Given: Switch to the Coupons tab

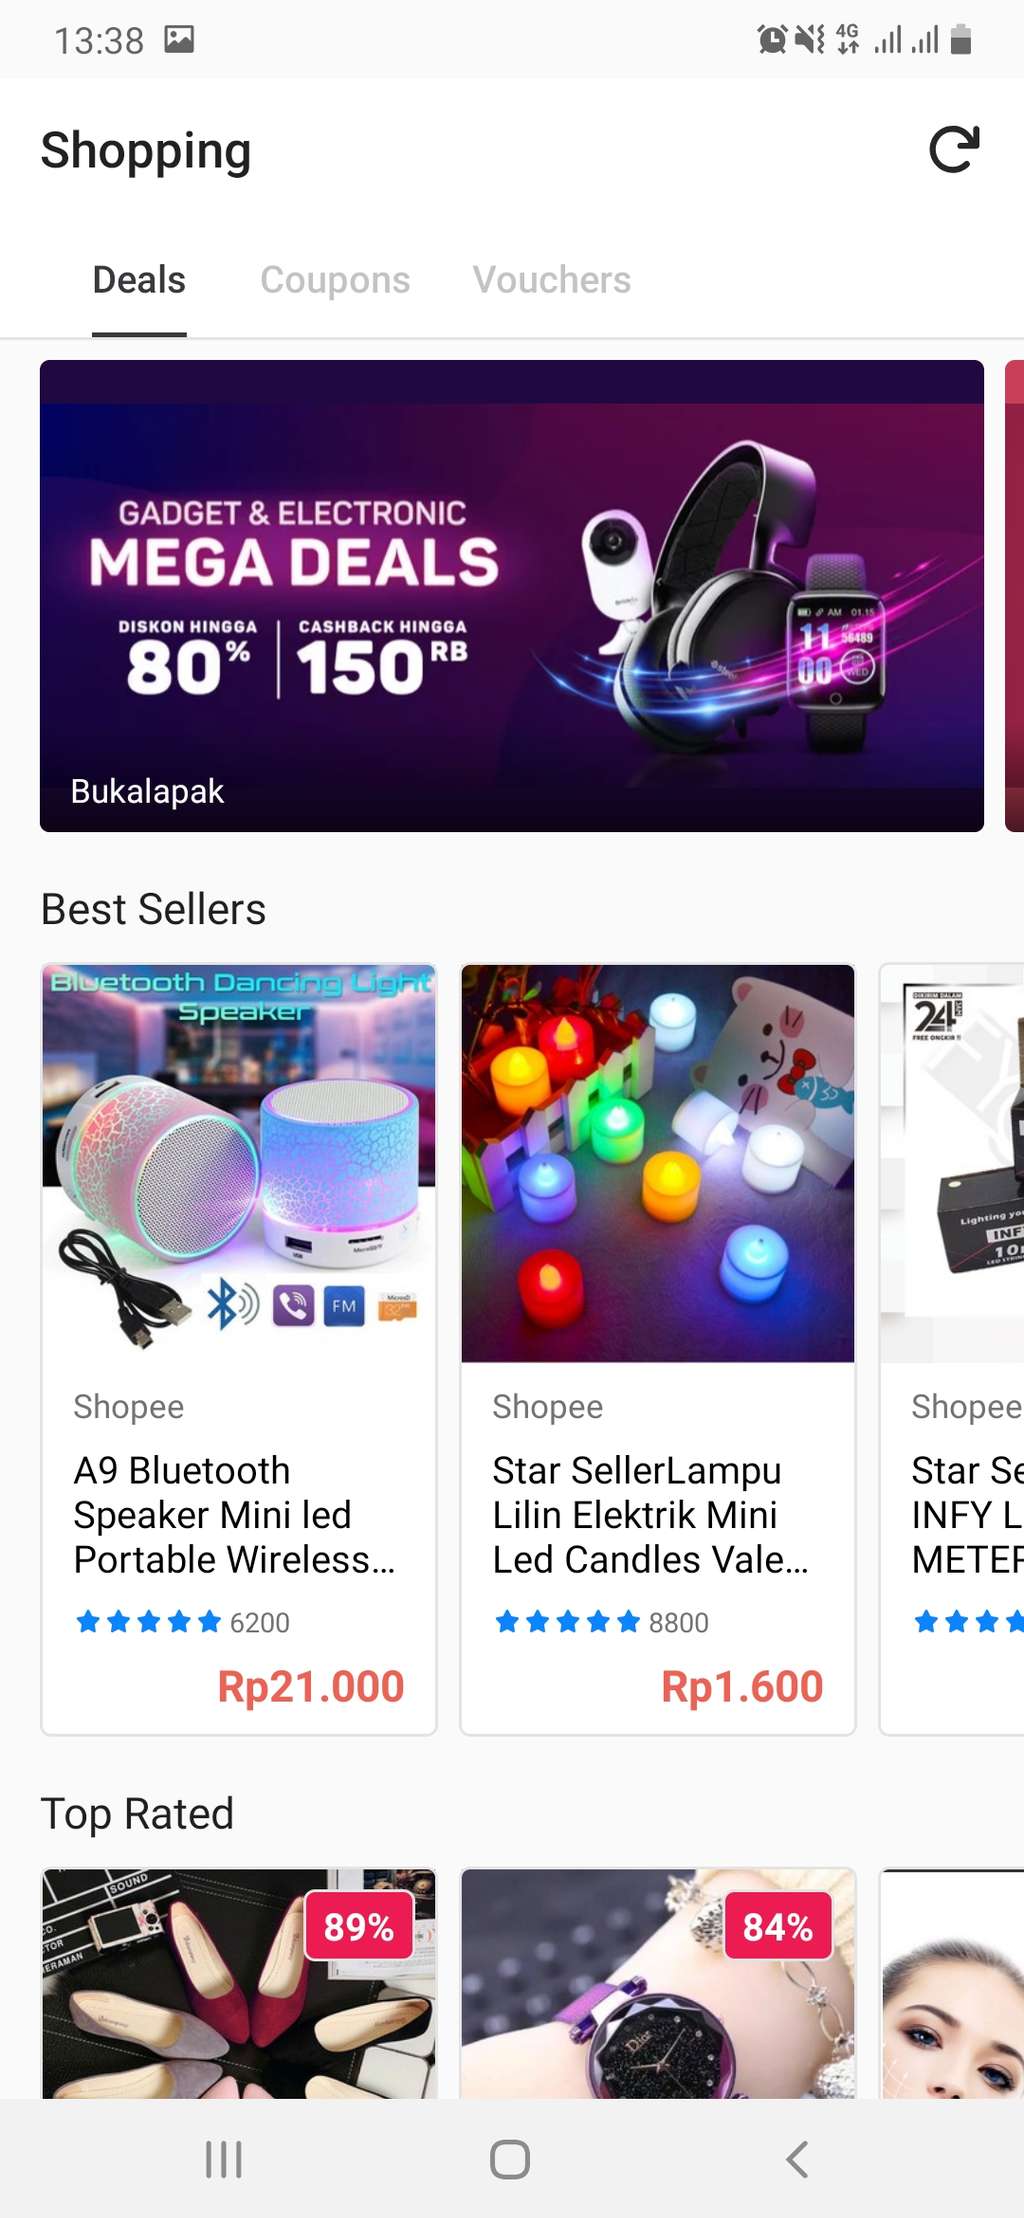Looking at the screenshot, I should click(335, 280).
